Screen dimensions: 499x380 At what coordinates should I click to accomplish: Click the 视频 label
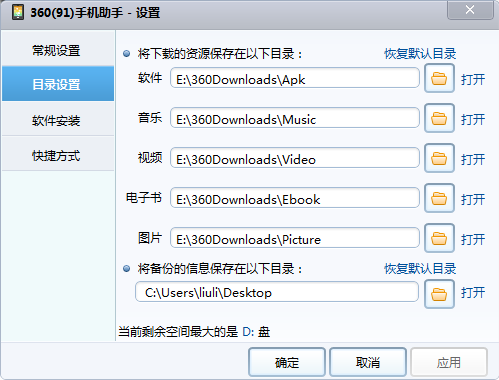click(150, 158)
